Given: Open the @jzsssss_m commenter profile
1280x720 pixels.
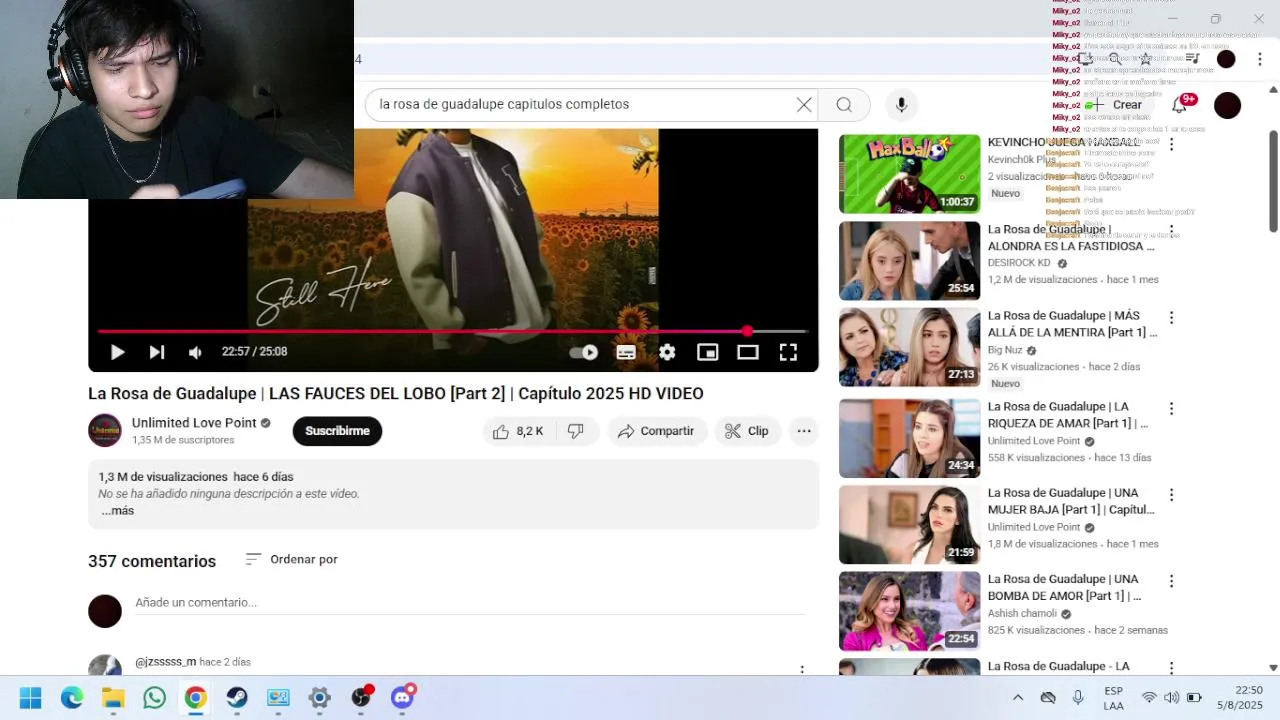Looking at the screenshot, I should (x=166, y=662).
